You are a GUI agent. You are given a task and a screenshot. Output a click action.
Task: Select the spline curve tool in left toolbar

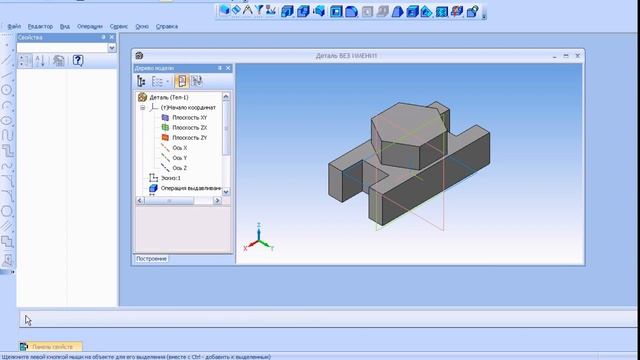point(7,135)
